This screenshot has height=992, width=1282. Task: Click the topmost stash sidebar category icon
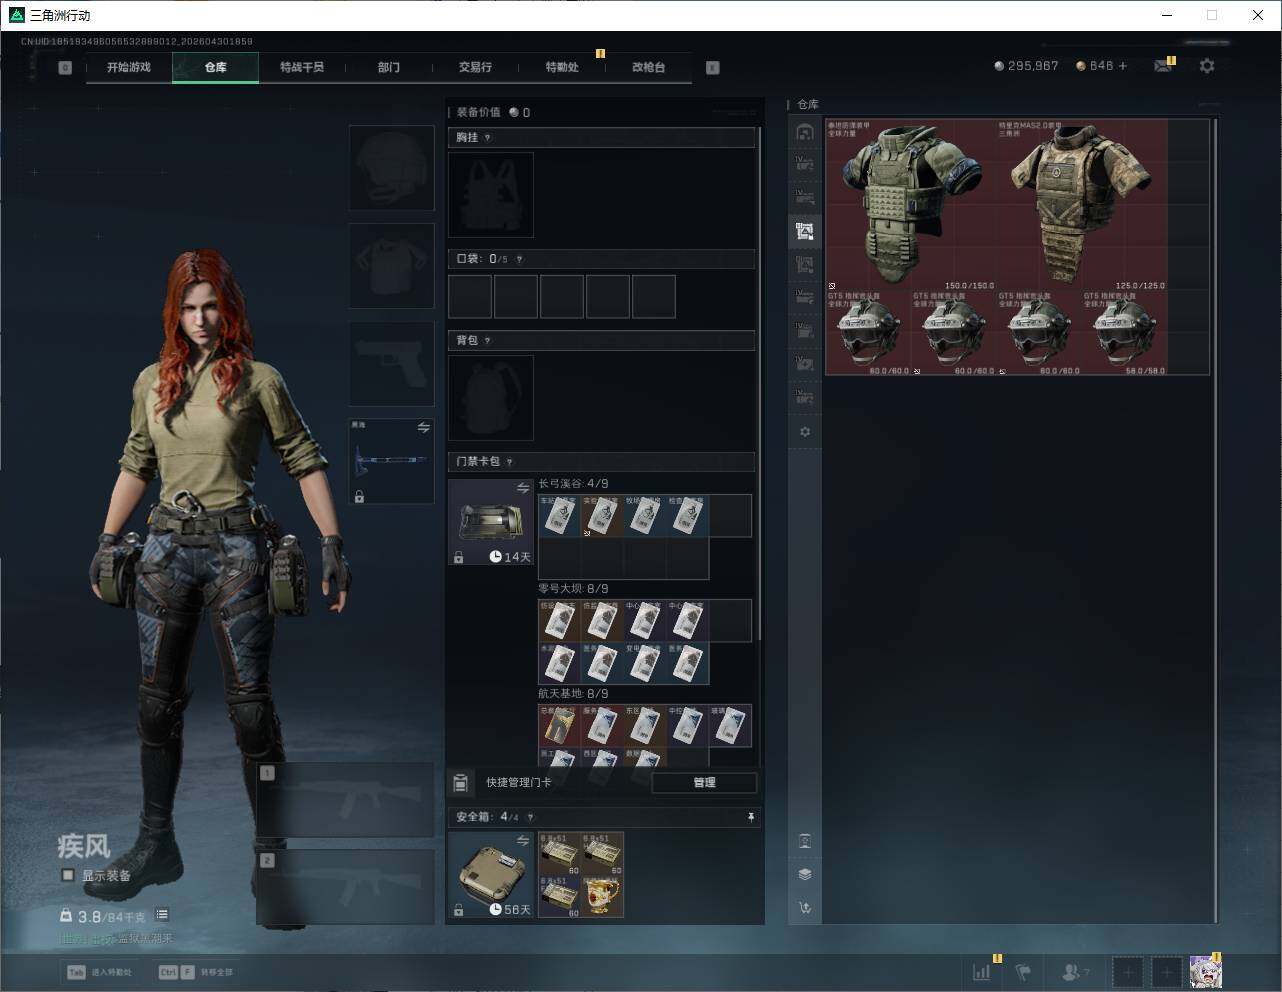point(805,132)
